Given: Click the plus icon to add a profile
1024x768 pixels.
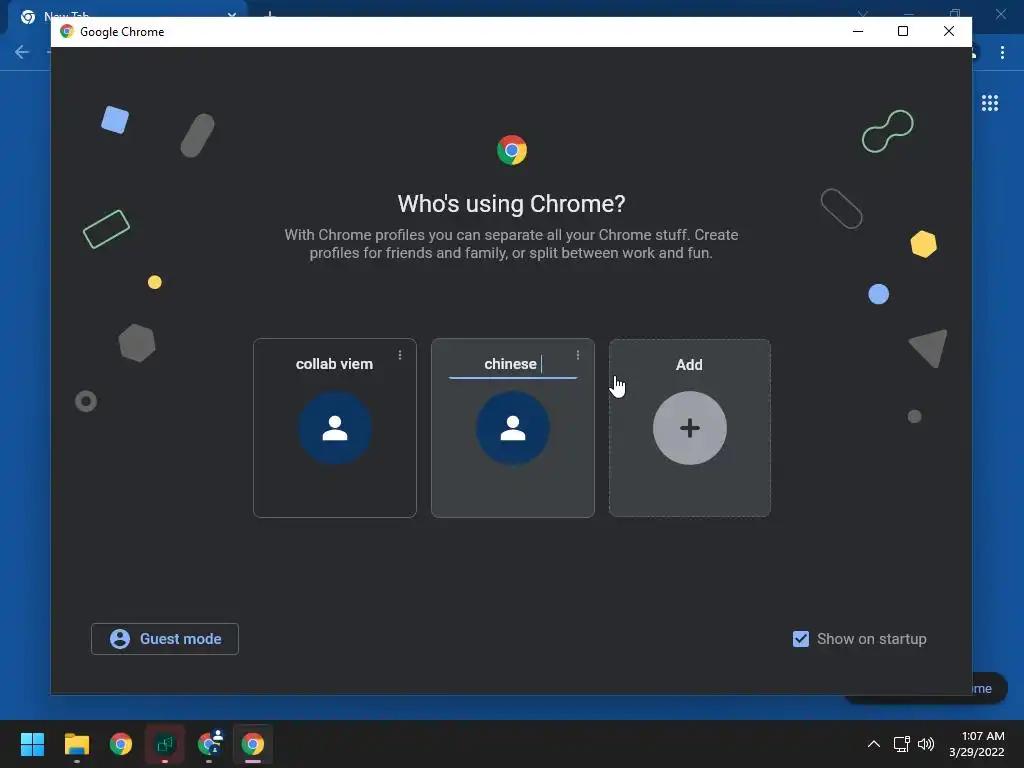Looking at the screenshot, I should (x=690, y=428).
